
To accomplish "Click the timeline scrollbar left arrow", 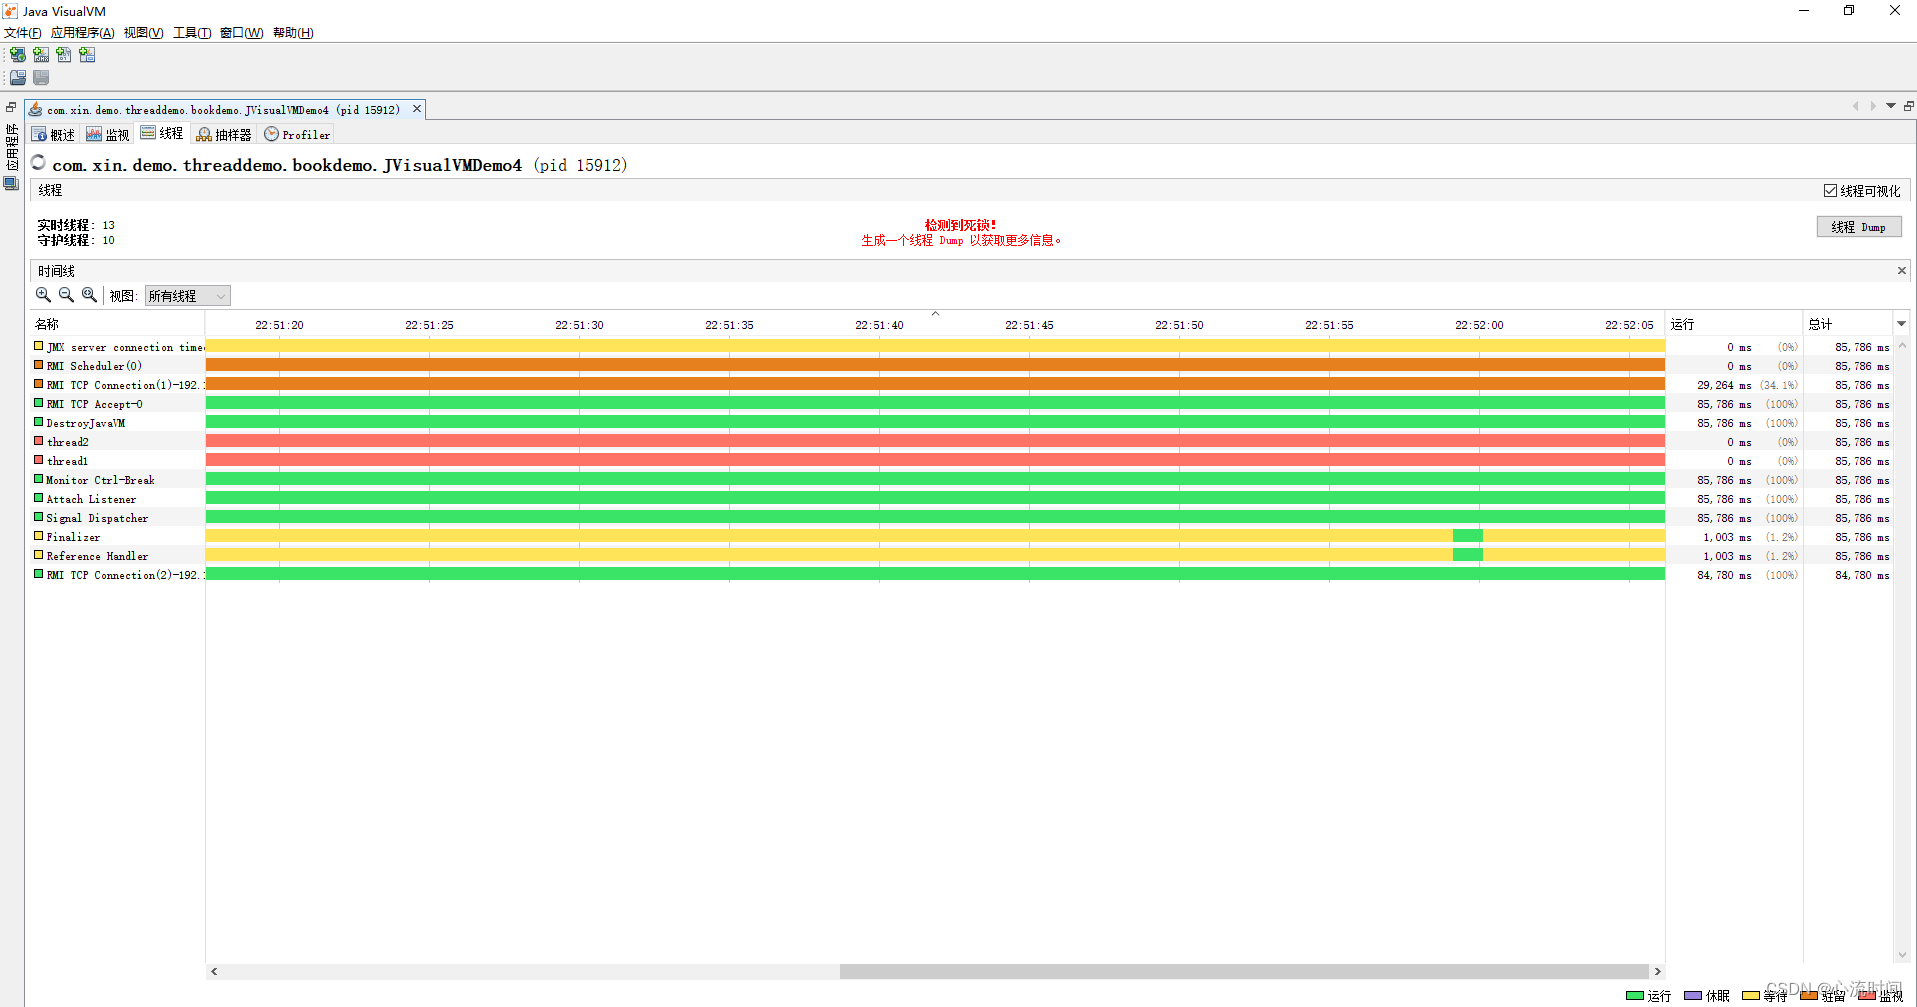I will [214, 971].
